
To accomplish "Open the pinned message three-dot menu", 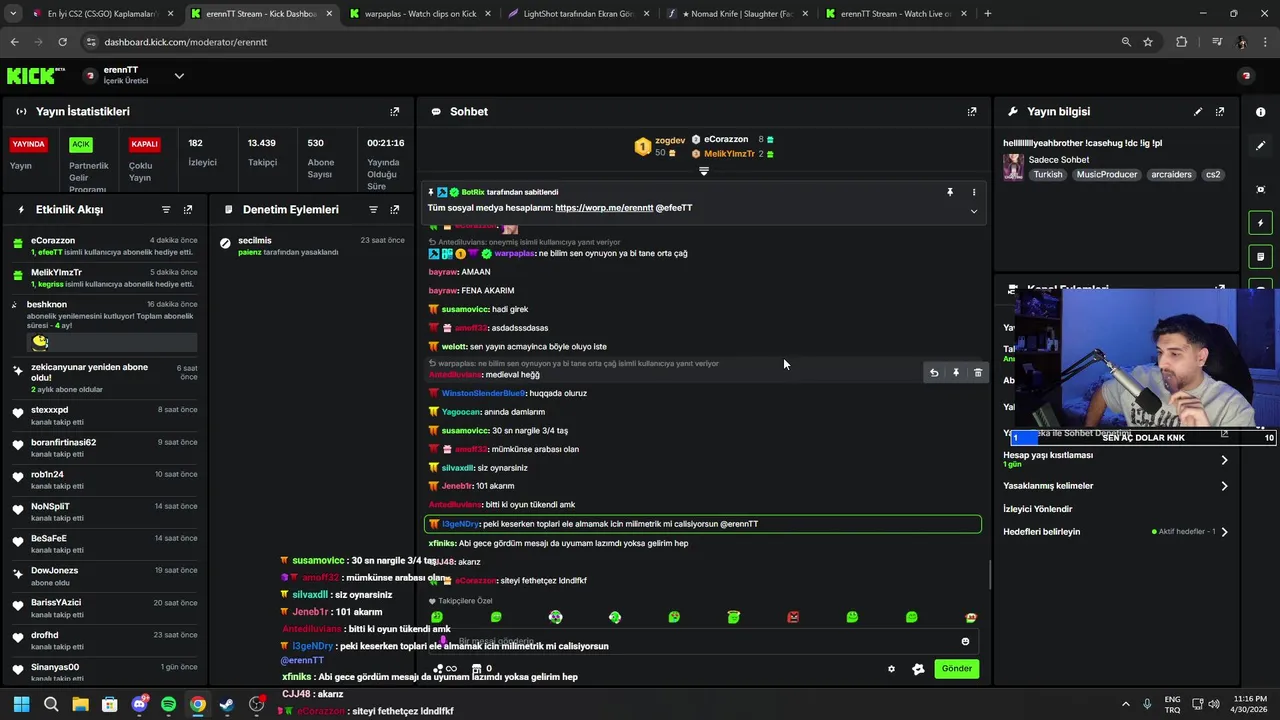I will (974, 192).
